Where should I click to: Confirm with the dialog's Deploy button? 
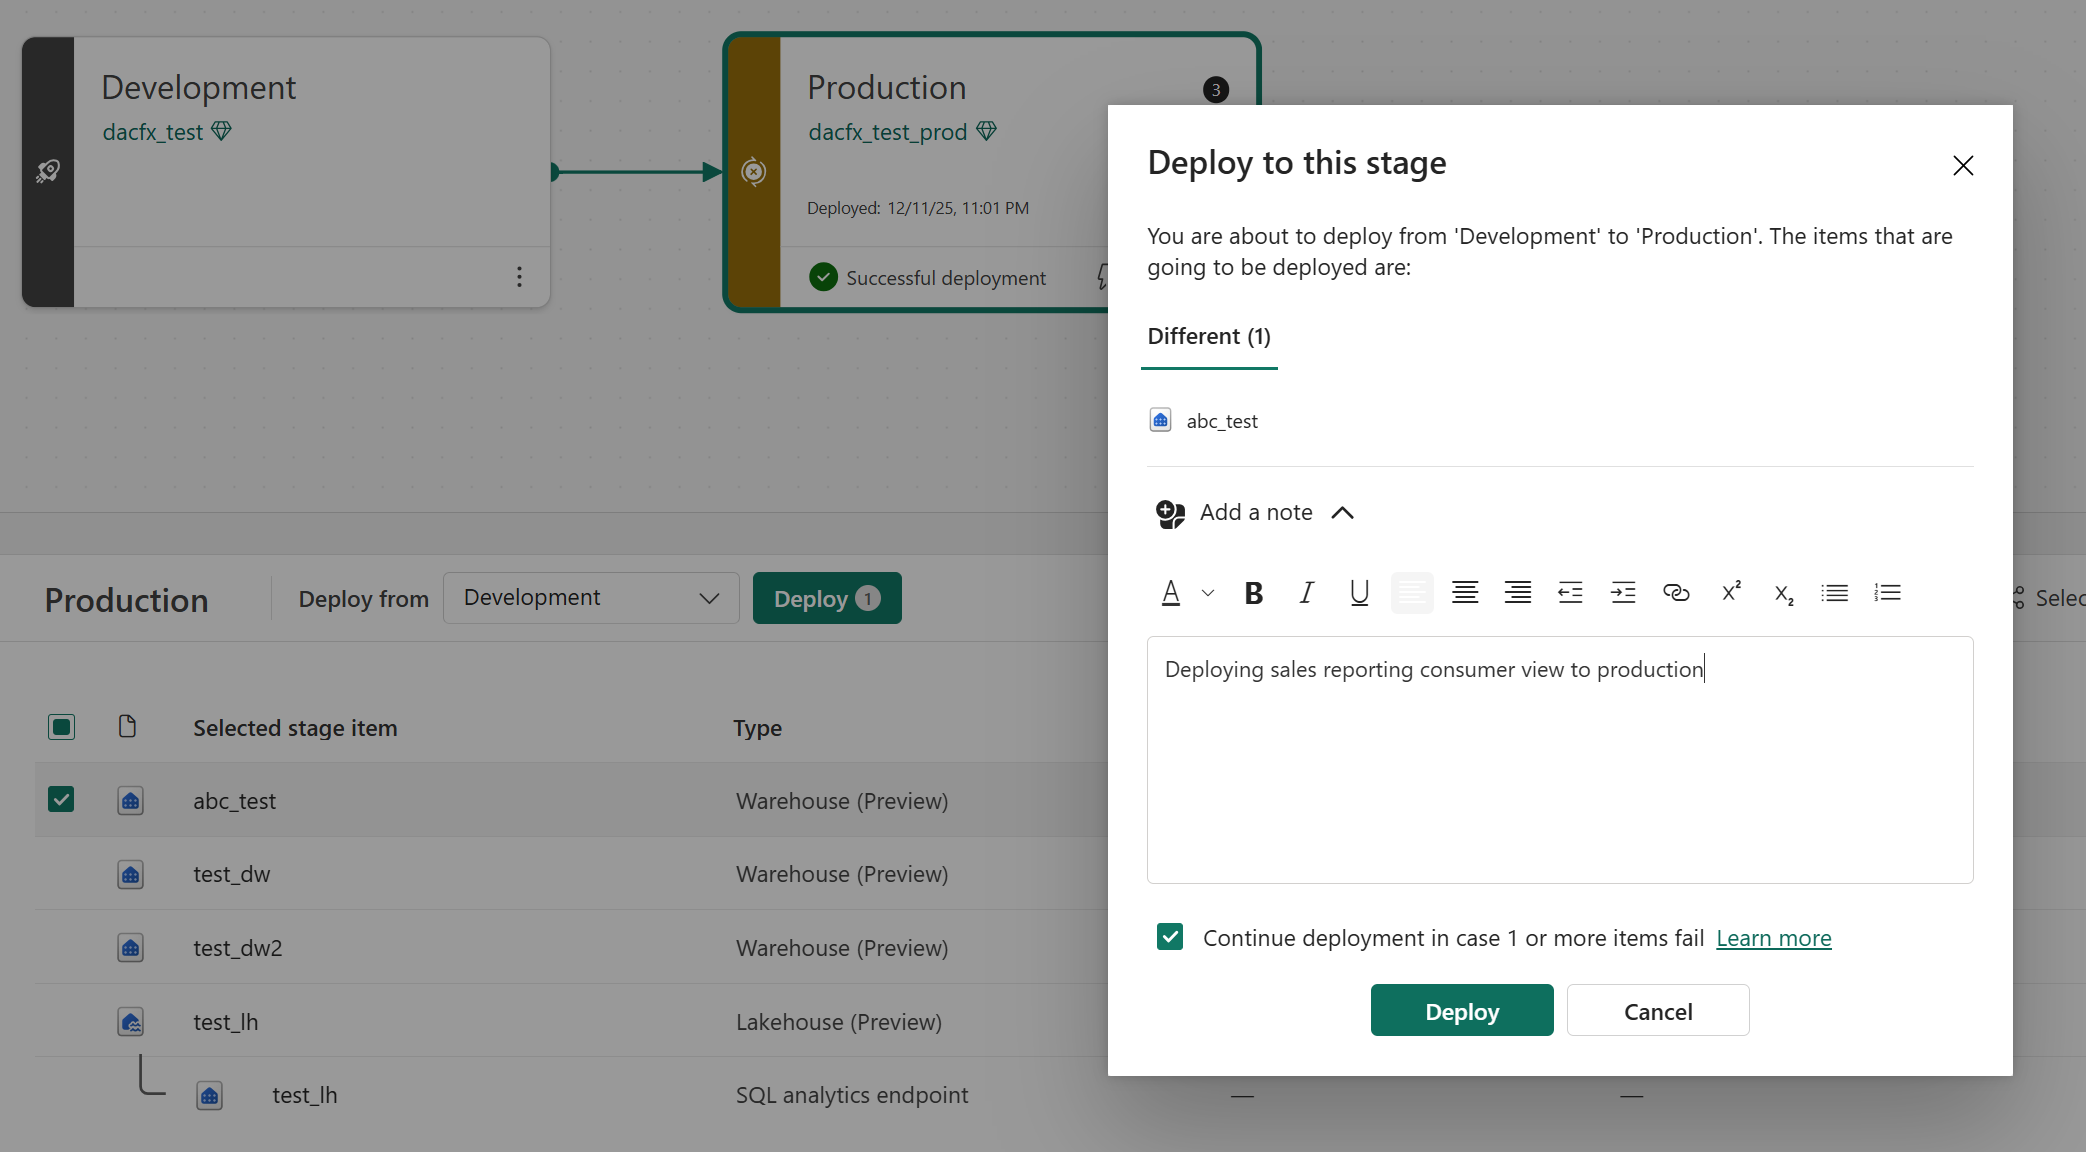pos(1462,1011)
